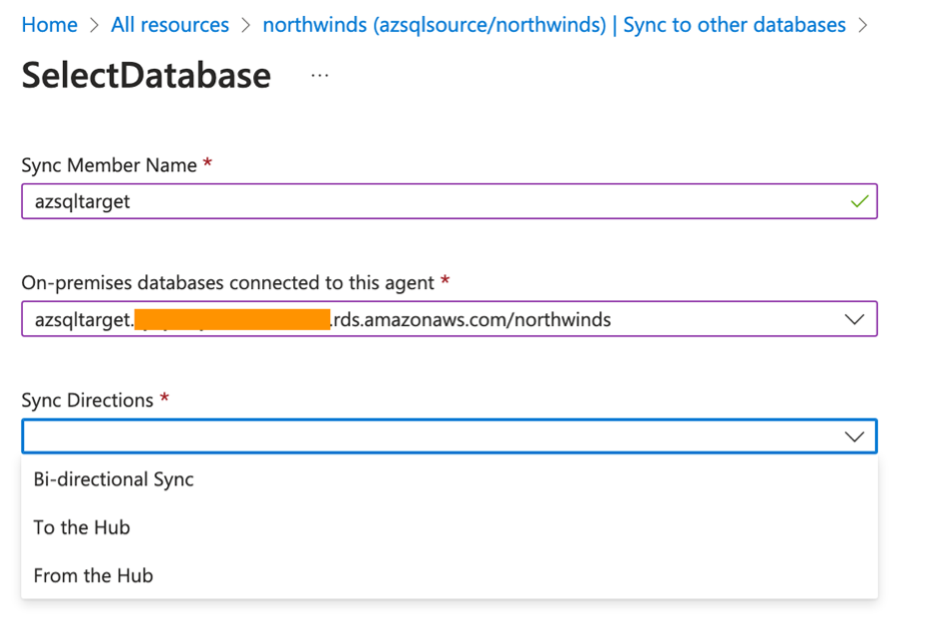Open the ellipsis menu beside SelectDatabase

point(319,76)
